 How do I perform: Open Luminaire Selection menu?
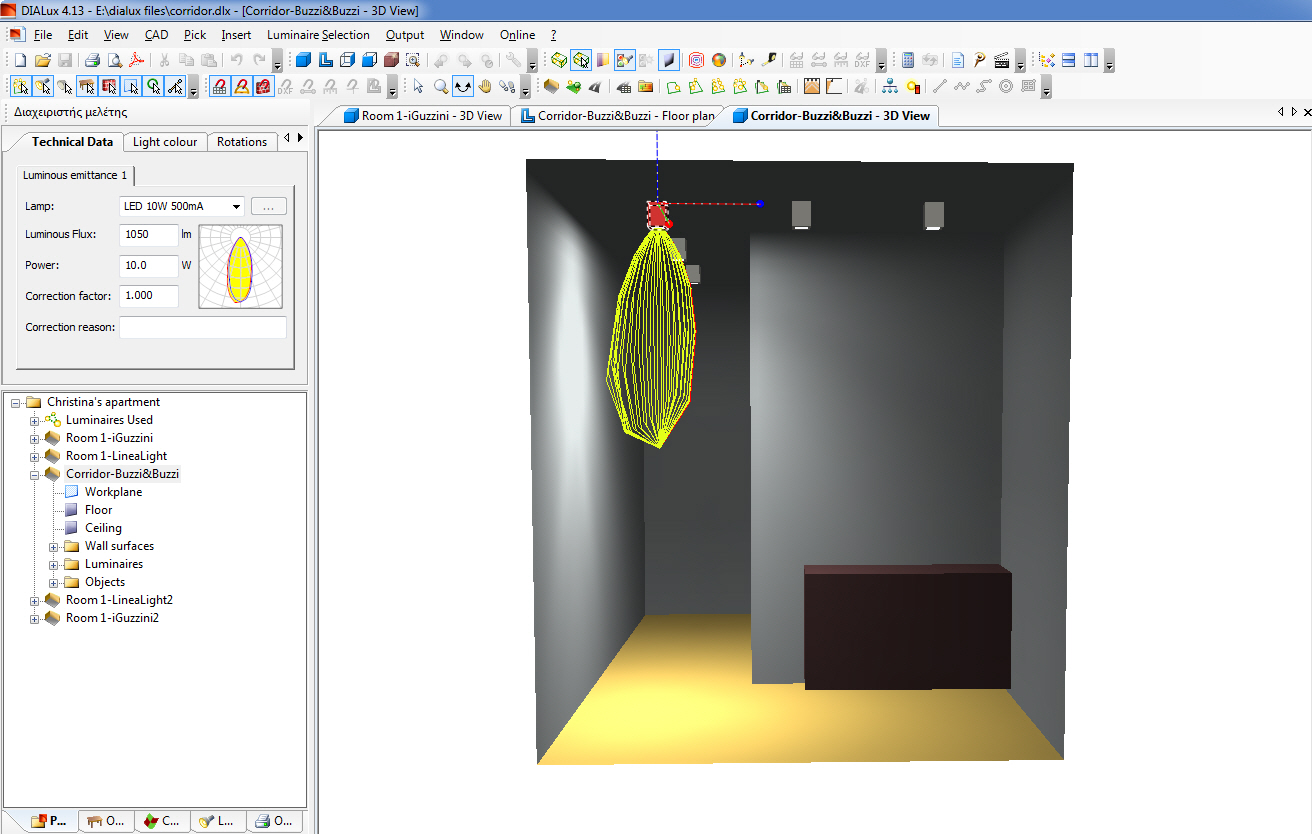point(318,35)
